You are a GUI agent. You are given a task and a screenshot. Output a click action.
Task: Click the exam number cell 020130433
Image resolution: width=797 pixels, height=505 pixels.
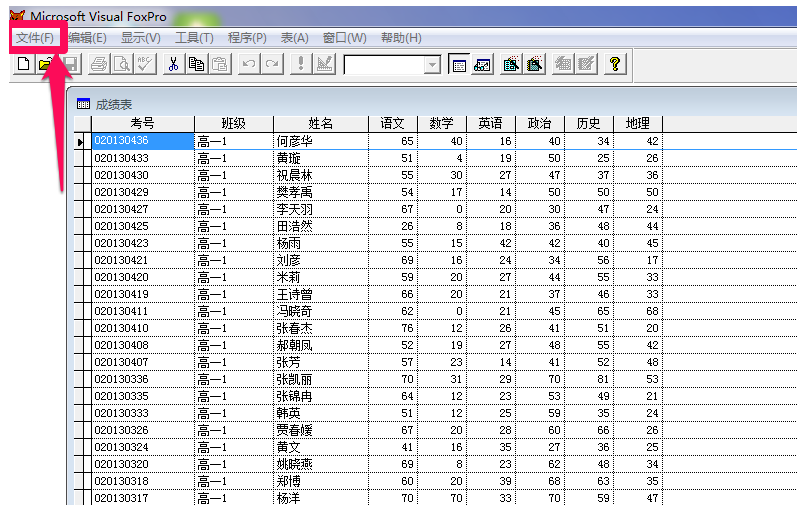click(x=142, y=158)
